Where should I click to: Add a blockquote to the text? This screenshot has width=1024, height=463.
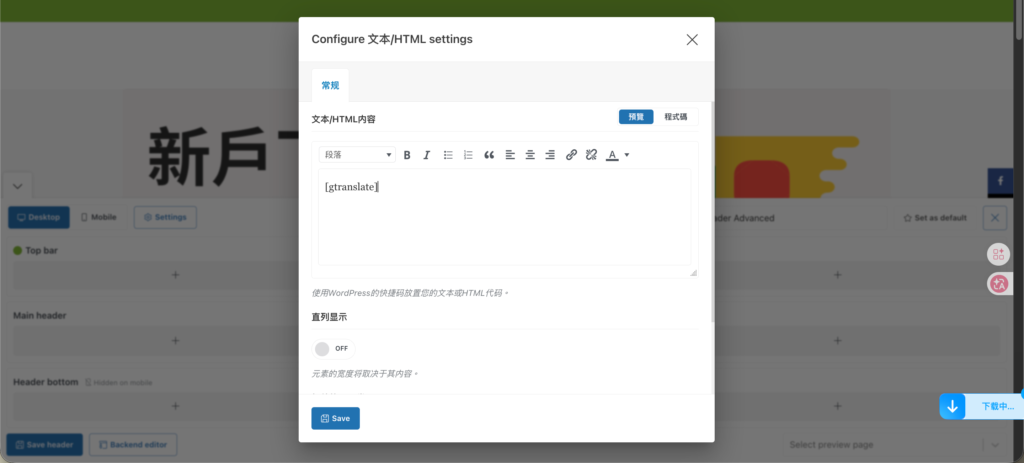pyautogui.click(x=488, y=155)
